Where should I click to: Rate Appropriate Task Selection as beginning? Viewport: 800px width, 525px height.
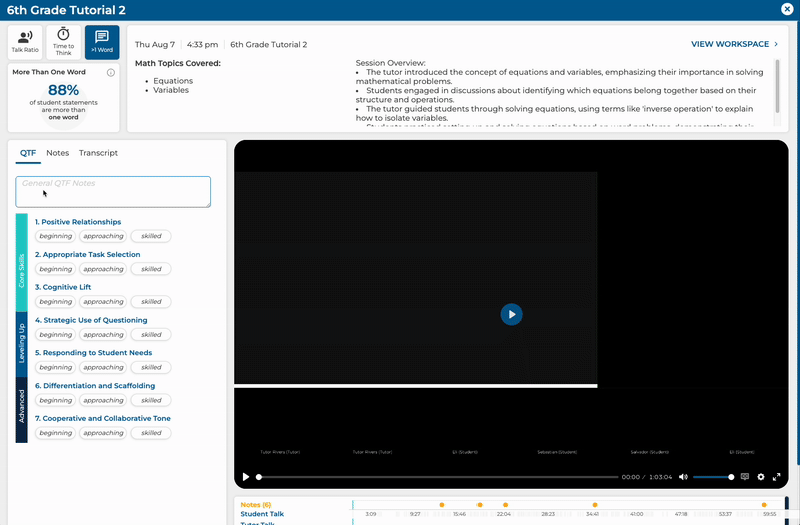pyautogui.click(x=56, y=269)
